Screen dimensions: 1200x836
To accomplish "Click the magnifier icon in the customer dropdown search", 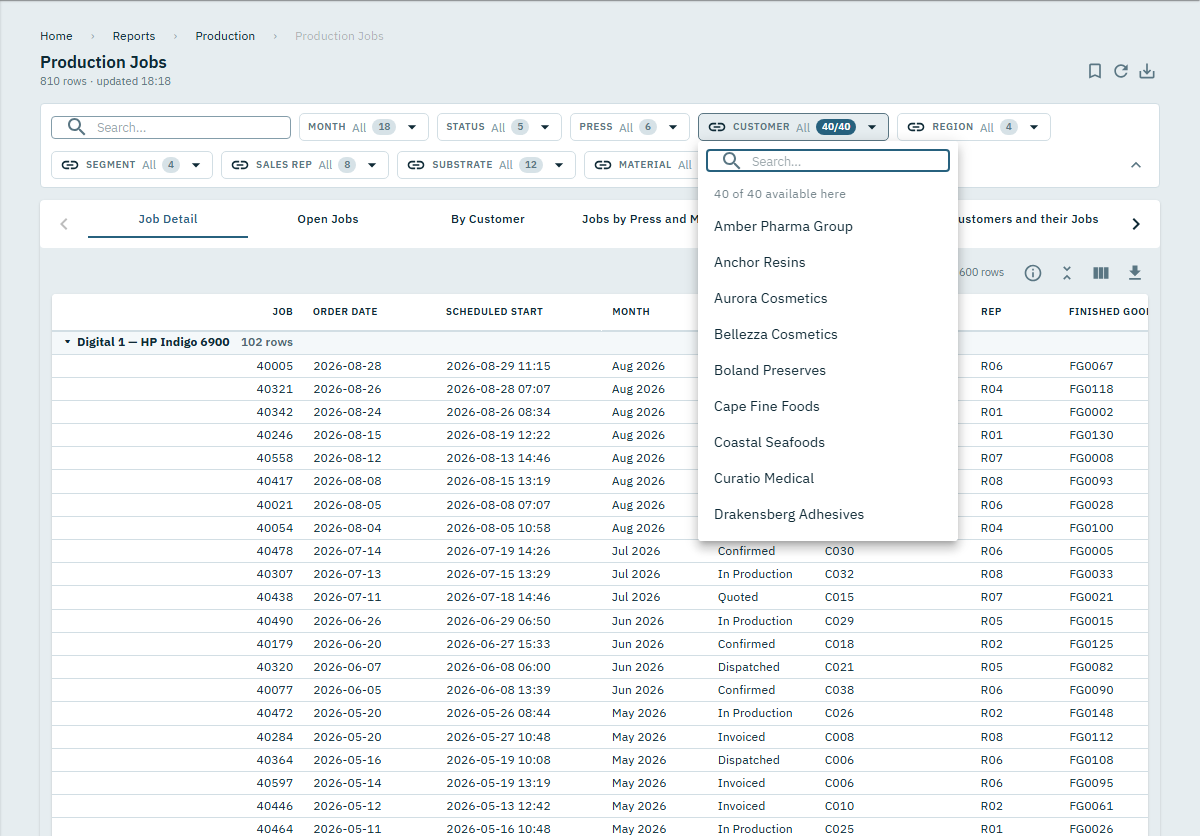I will 731,161.
